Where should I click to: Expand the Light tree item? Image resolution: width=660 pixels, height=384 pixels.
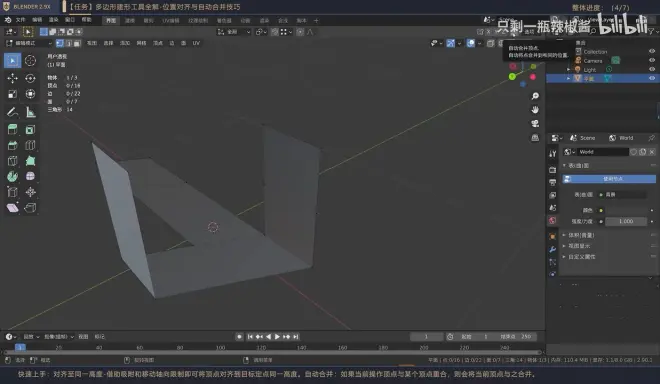tap(568, 69)
